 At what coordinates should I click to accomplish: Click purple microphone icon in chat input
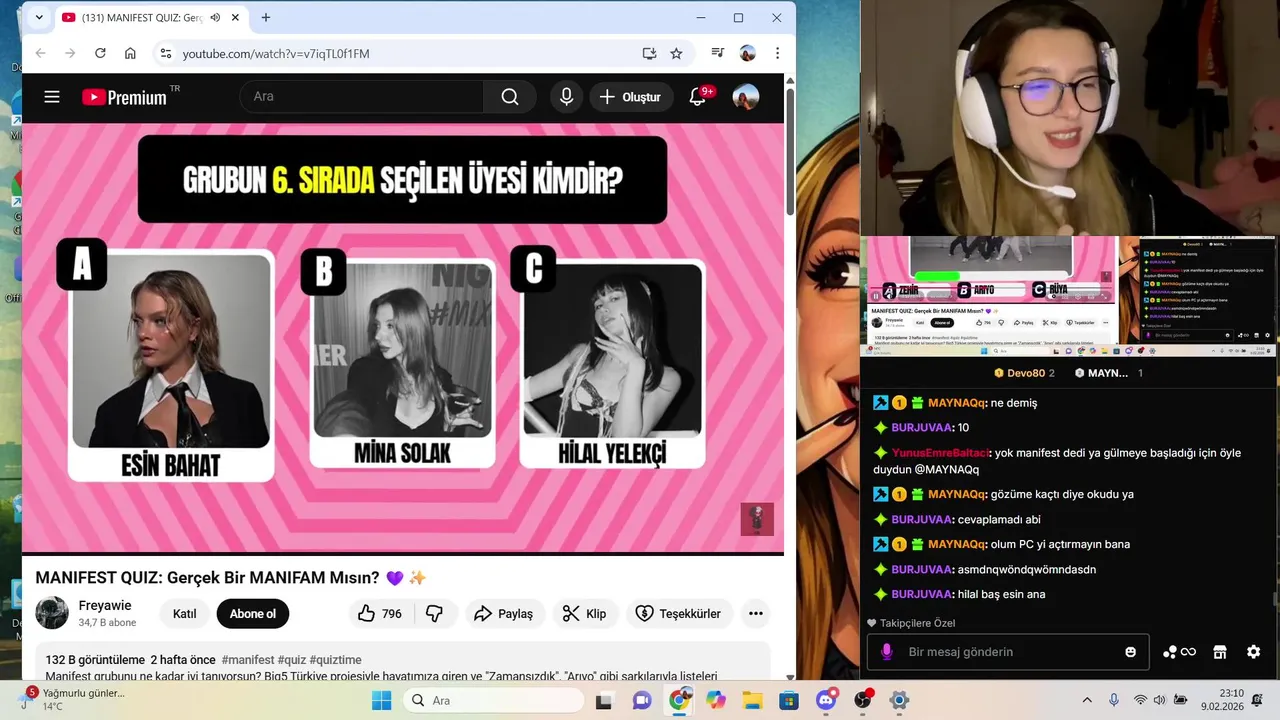[x=886, y=652]
